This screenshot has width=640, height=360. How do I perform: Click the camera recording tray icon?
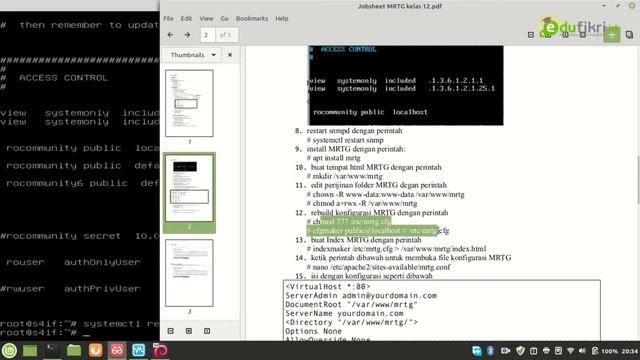(x=505, y=351)
